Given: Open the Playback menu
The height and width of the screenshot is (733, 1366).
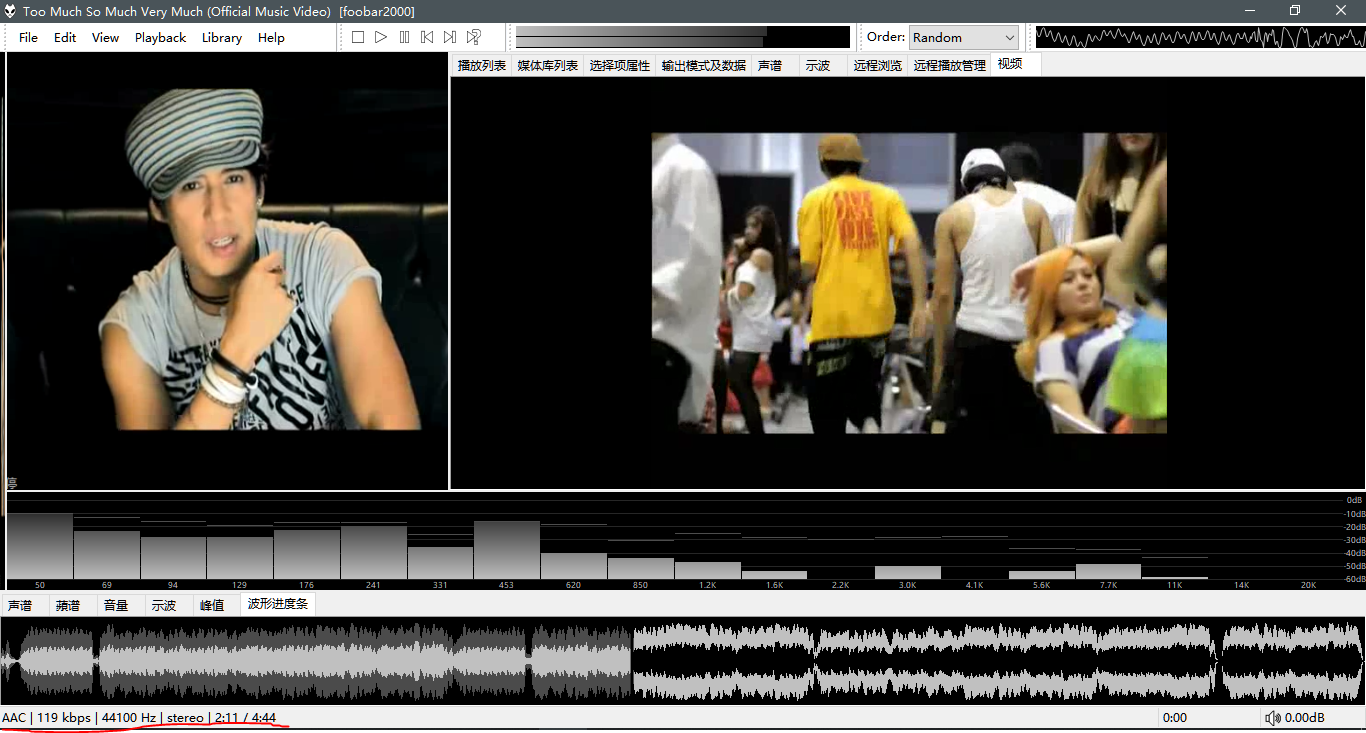Looking at the screenshot, I should 160,37.
